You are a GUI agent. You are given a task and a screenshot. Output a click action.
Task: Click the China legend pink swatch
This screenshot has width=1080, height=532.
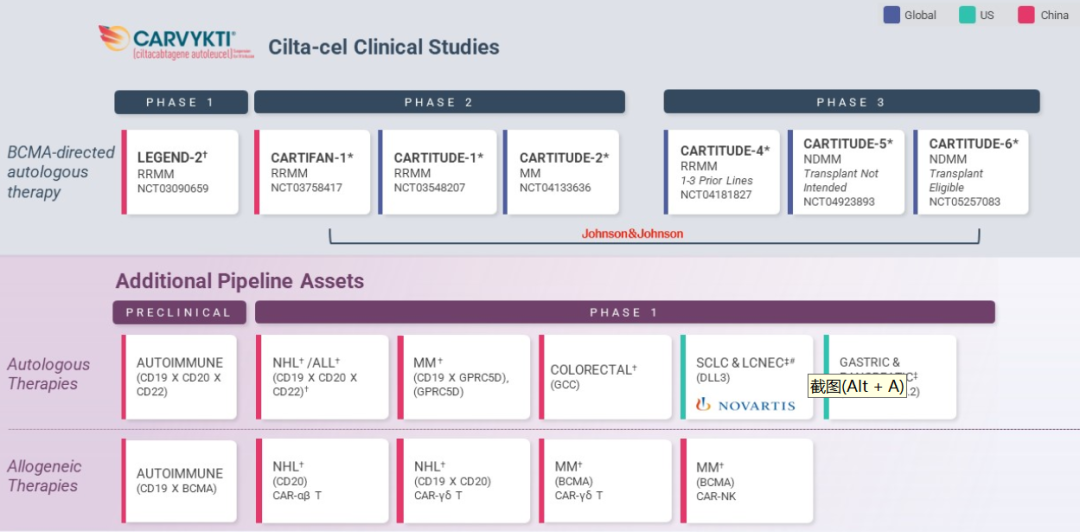[1026, 15]
